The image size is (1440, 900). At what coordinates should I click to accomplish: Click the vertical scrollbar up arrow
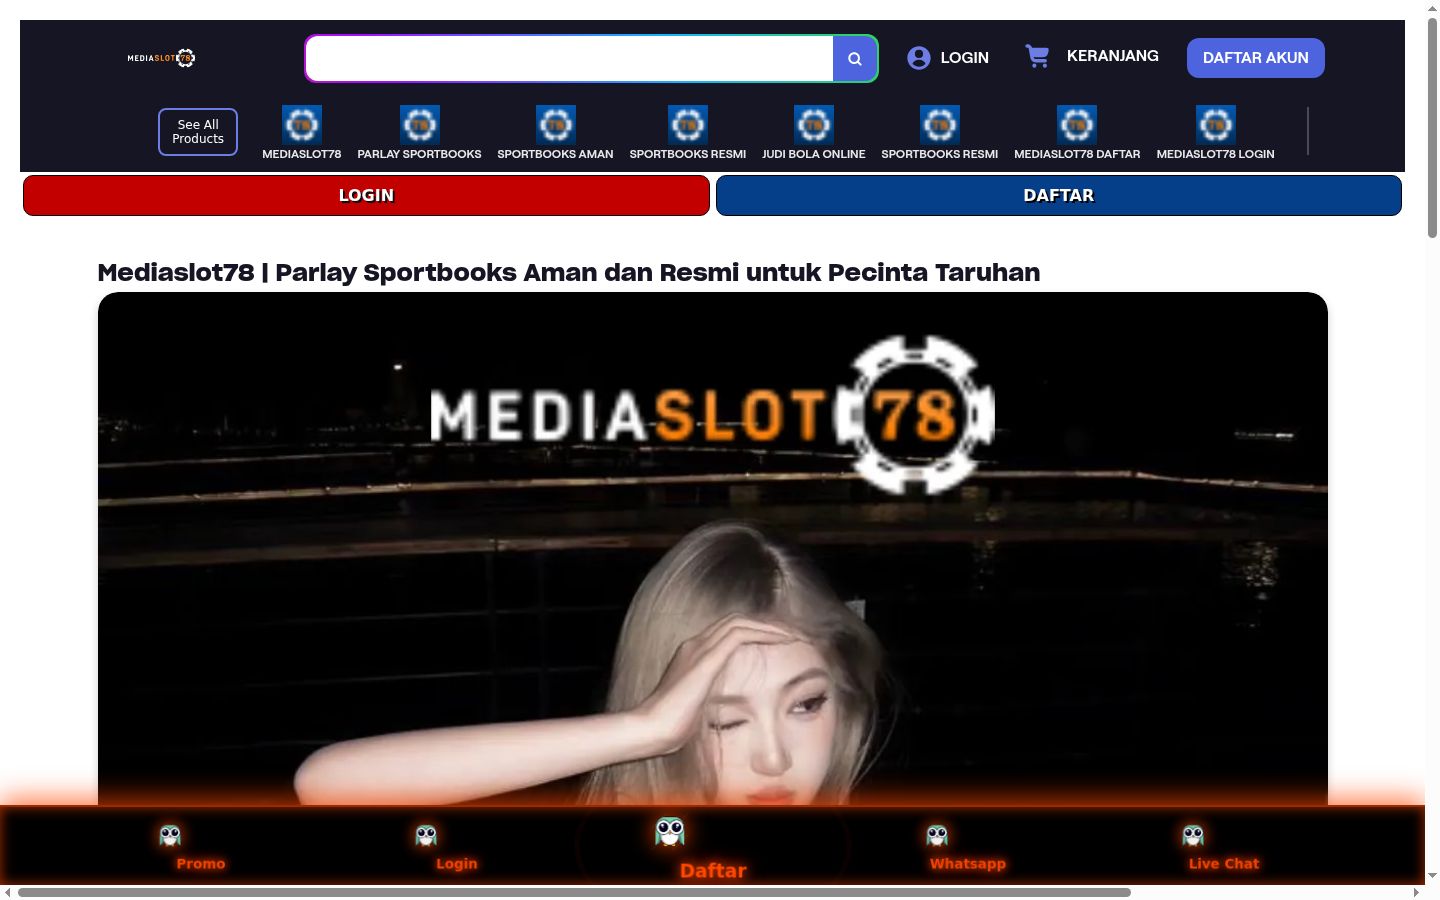click(1432, 7)
